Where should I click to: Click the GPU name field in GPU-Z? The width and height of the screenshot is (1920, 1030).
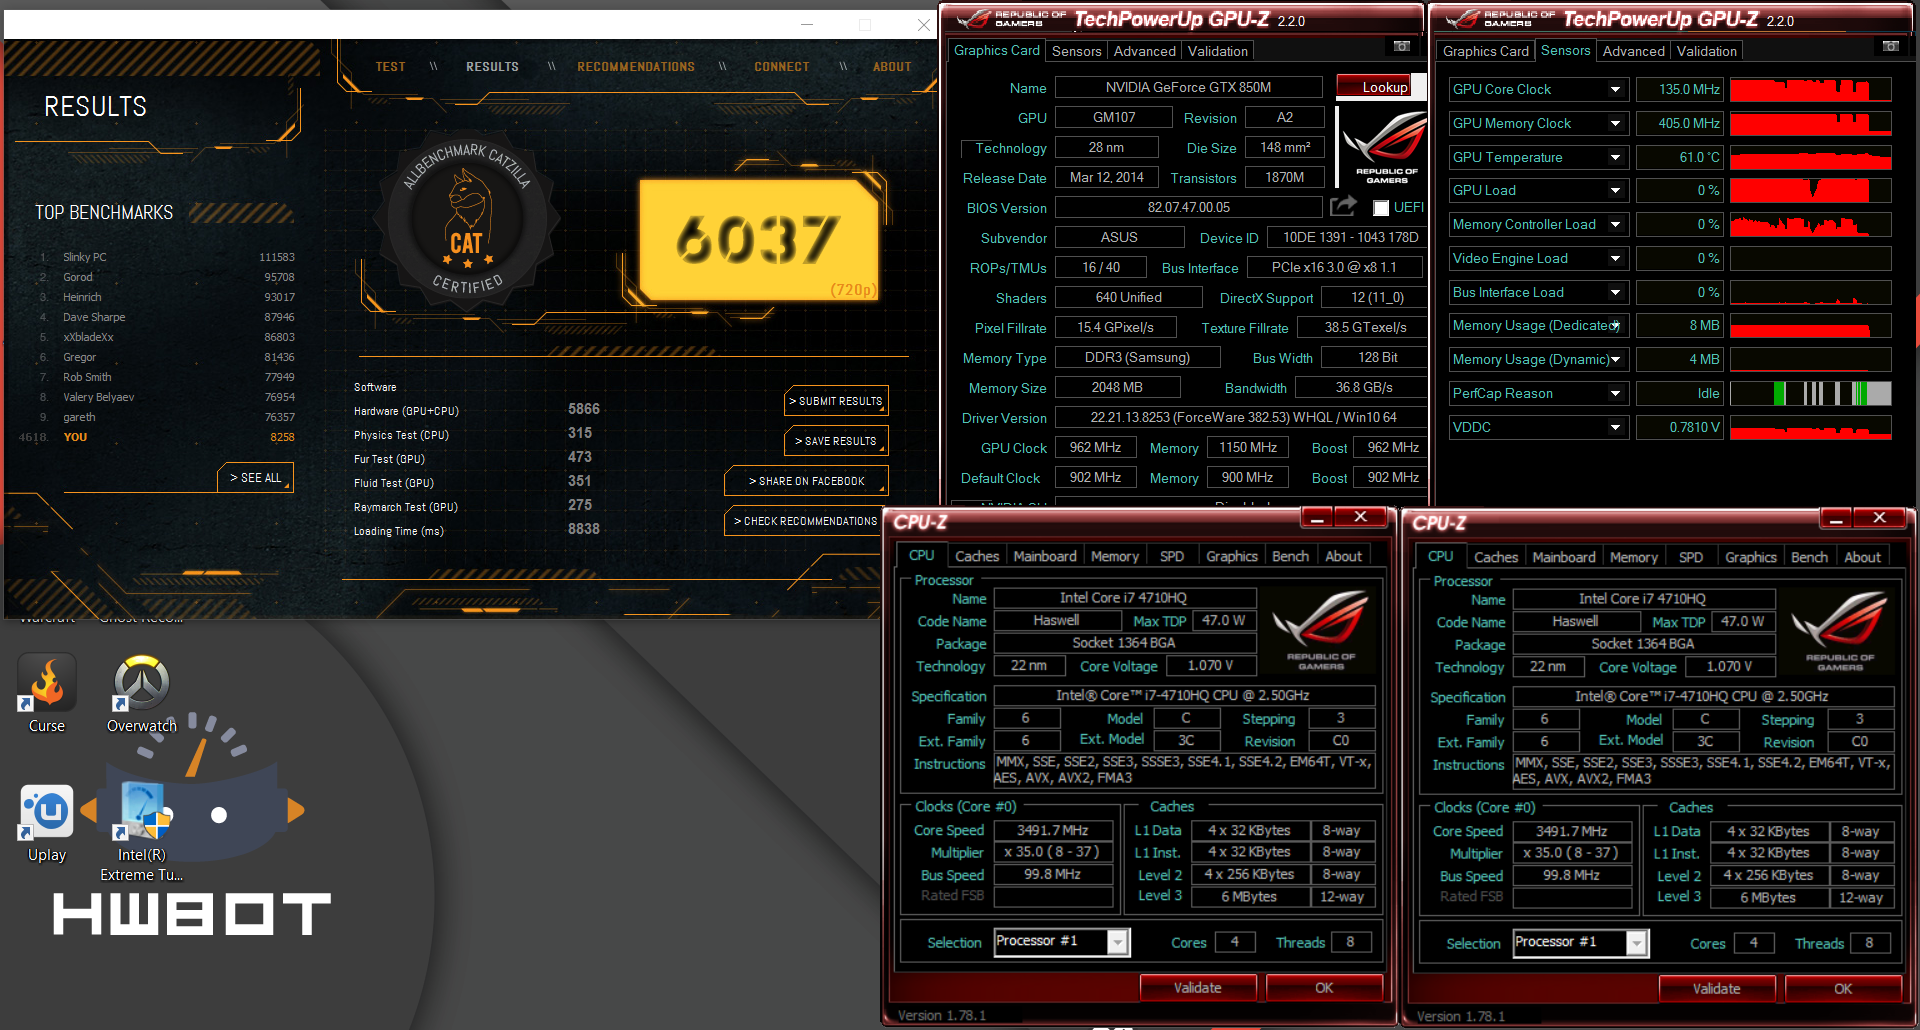click(1188, 87)
